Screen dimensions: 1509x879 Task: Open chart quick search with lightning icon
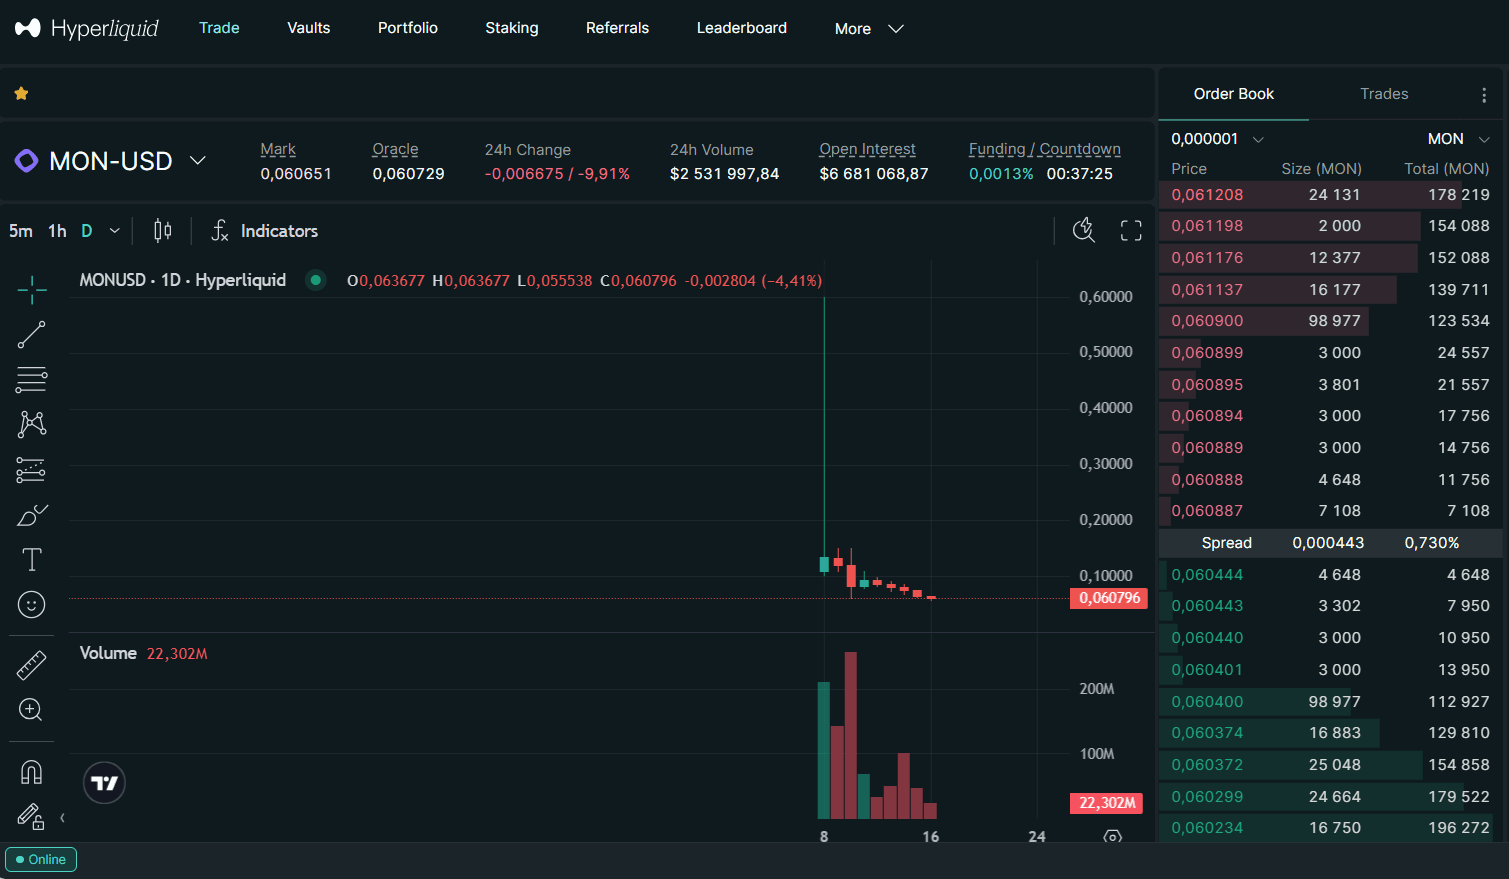click(x=1084, y=231)
